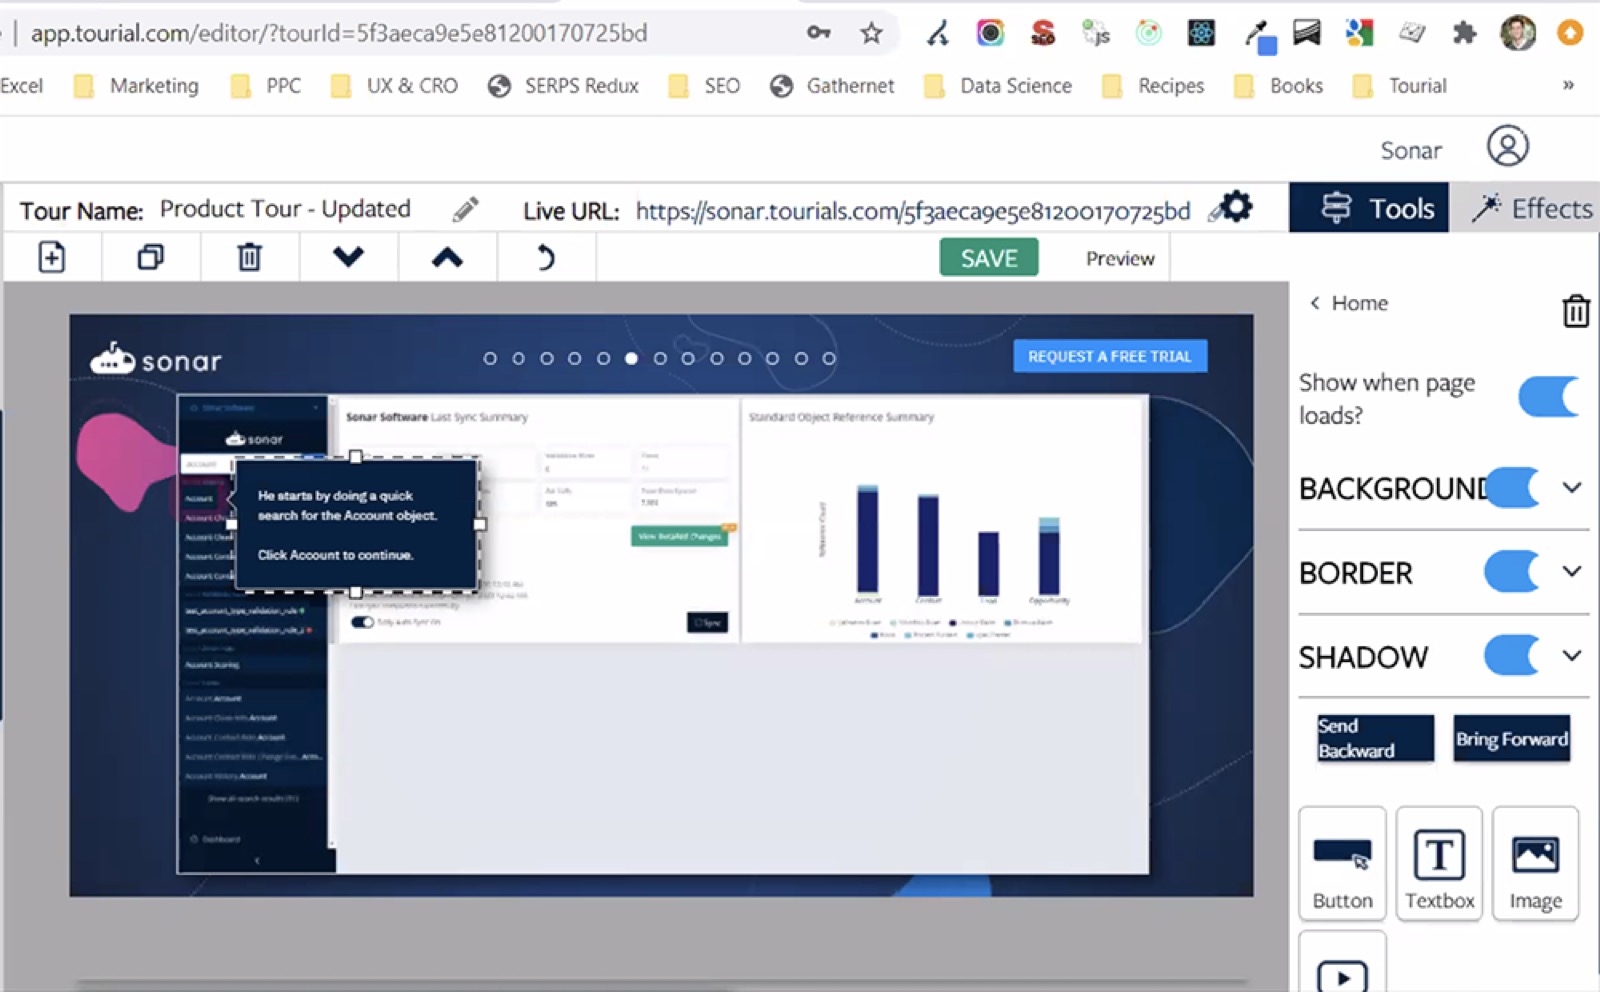Move page up with up chevron

click(x=447, y=258)
